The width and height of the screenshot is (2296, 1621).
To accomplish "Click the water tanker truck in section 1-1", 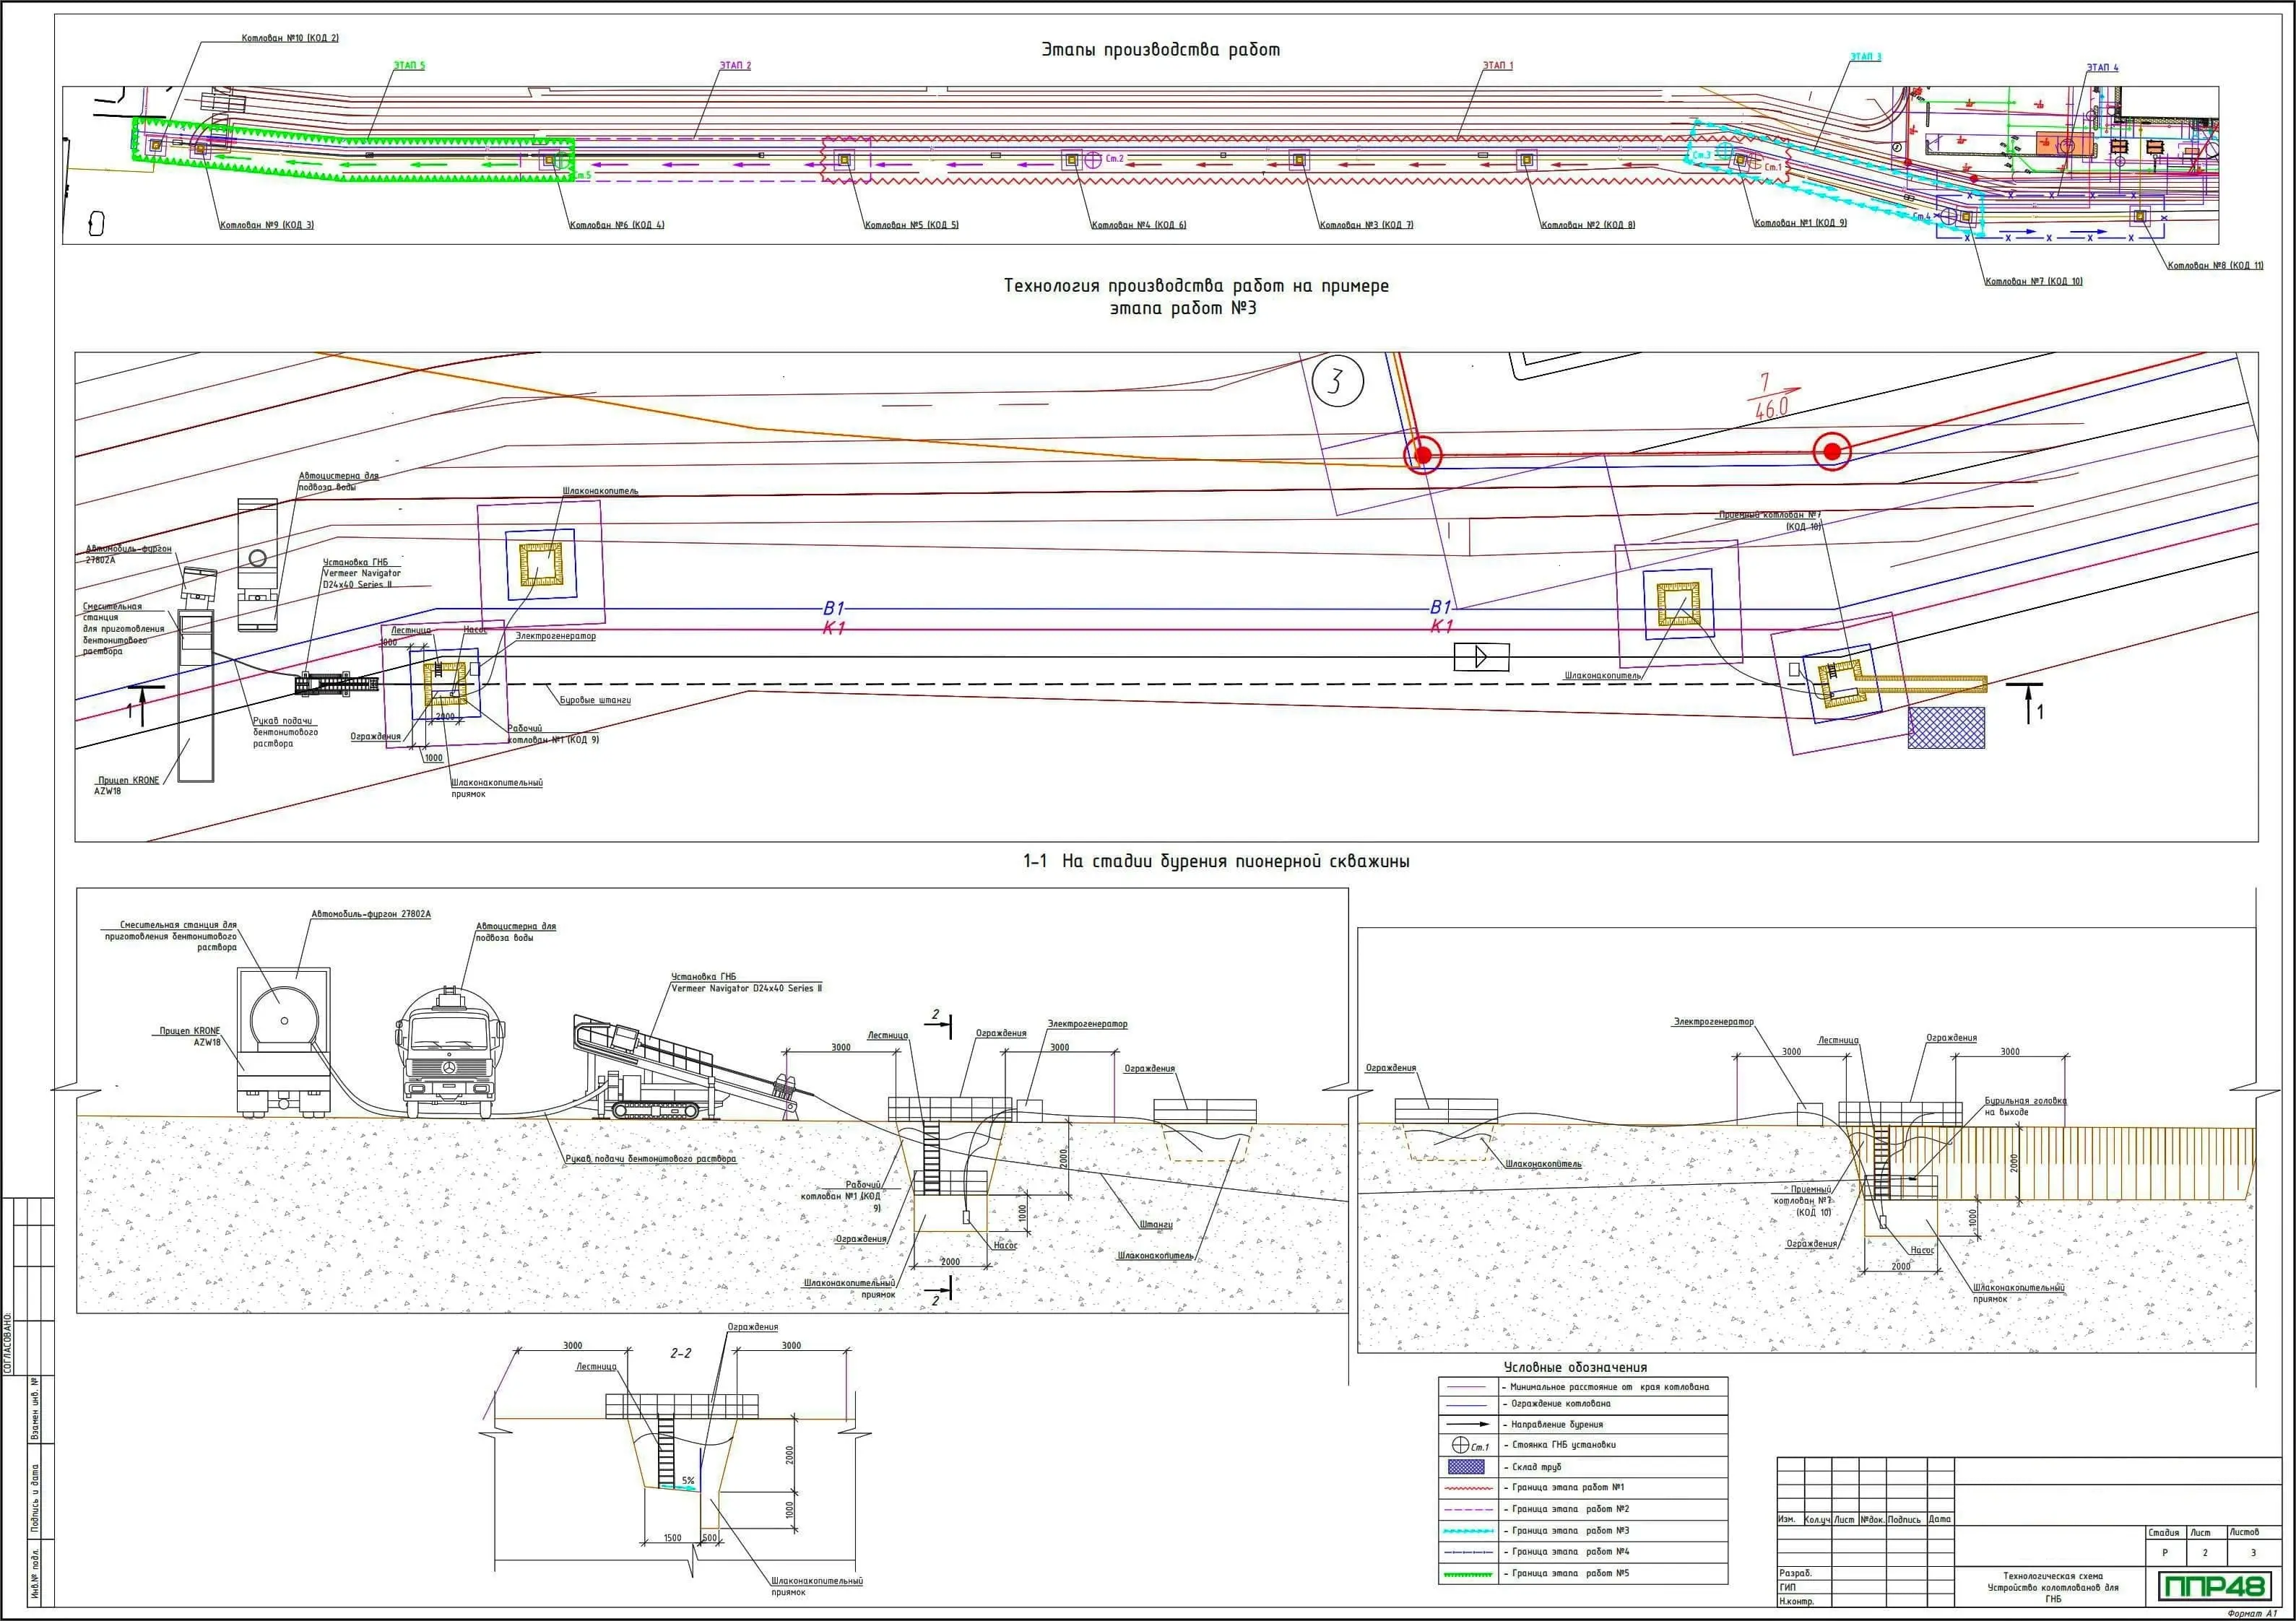I will [449, 1055].
